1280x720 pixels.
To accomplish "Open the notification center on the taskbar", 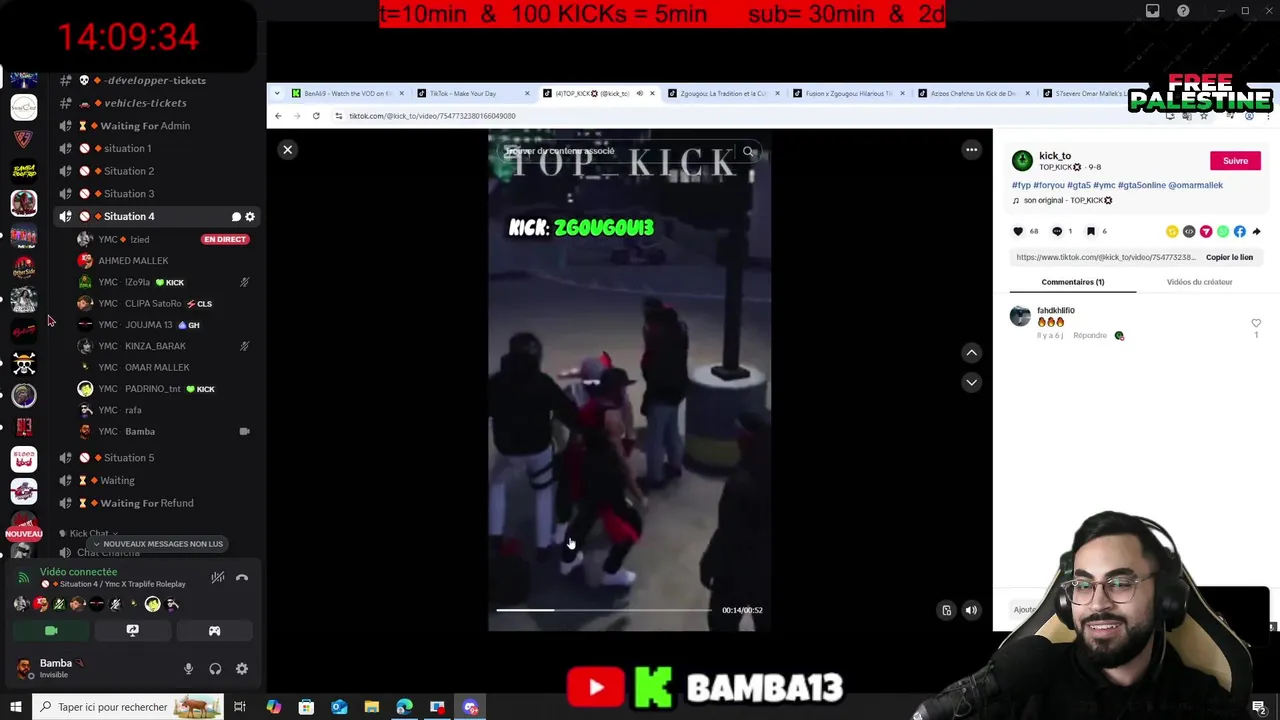I will pos(1259,707).
